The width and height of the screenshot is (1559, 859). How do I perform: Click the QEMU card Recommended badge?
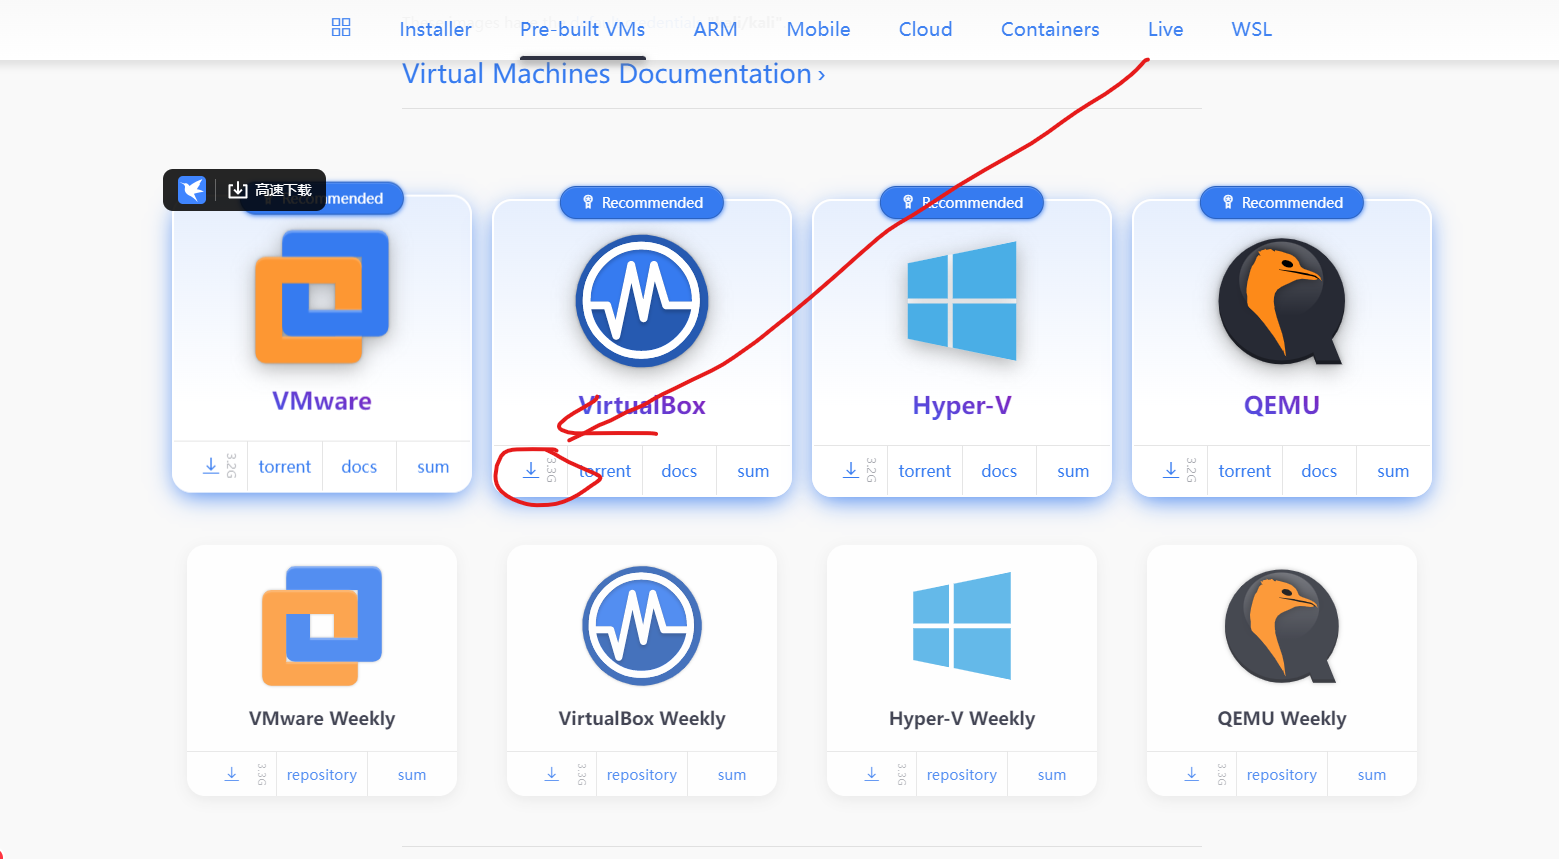click(1282, 203)
